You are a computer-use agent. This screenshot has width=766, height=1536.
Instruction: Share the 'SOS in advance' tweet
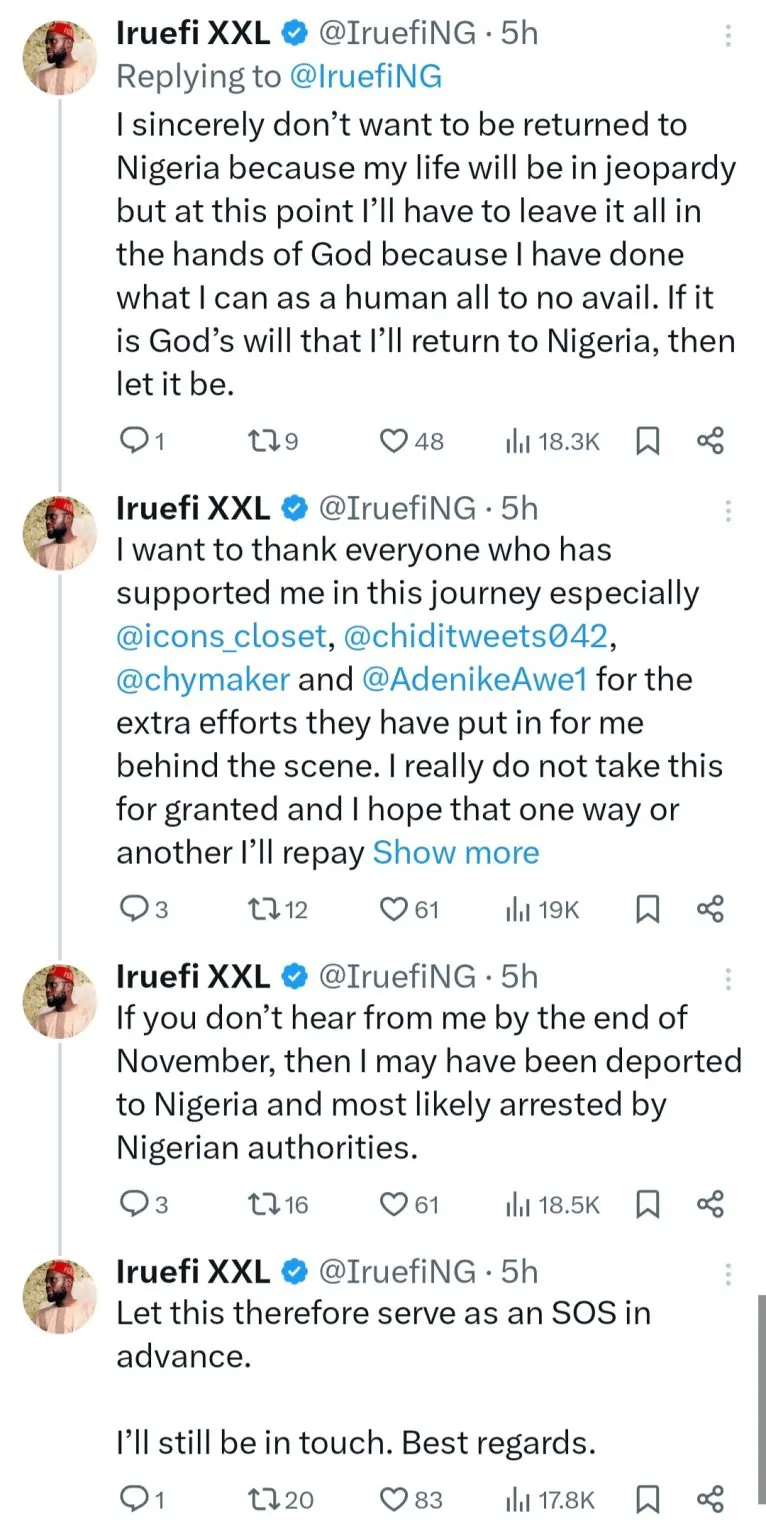710,1499
